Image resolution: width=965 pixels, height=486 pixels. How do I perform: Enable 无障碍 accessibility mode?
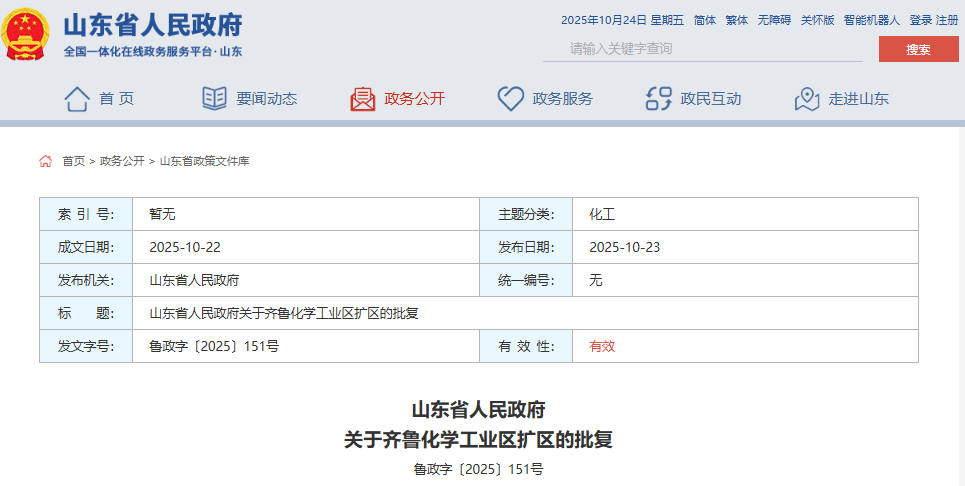773,20
